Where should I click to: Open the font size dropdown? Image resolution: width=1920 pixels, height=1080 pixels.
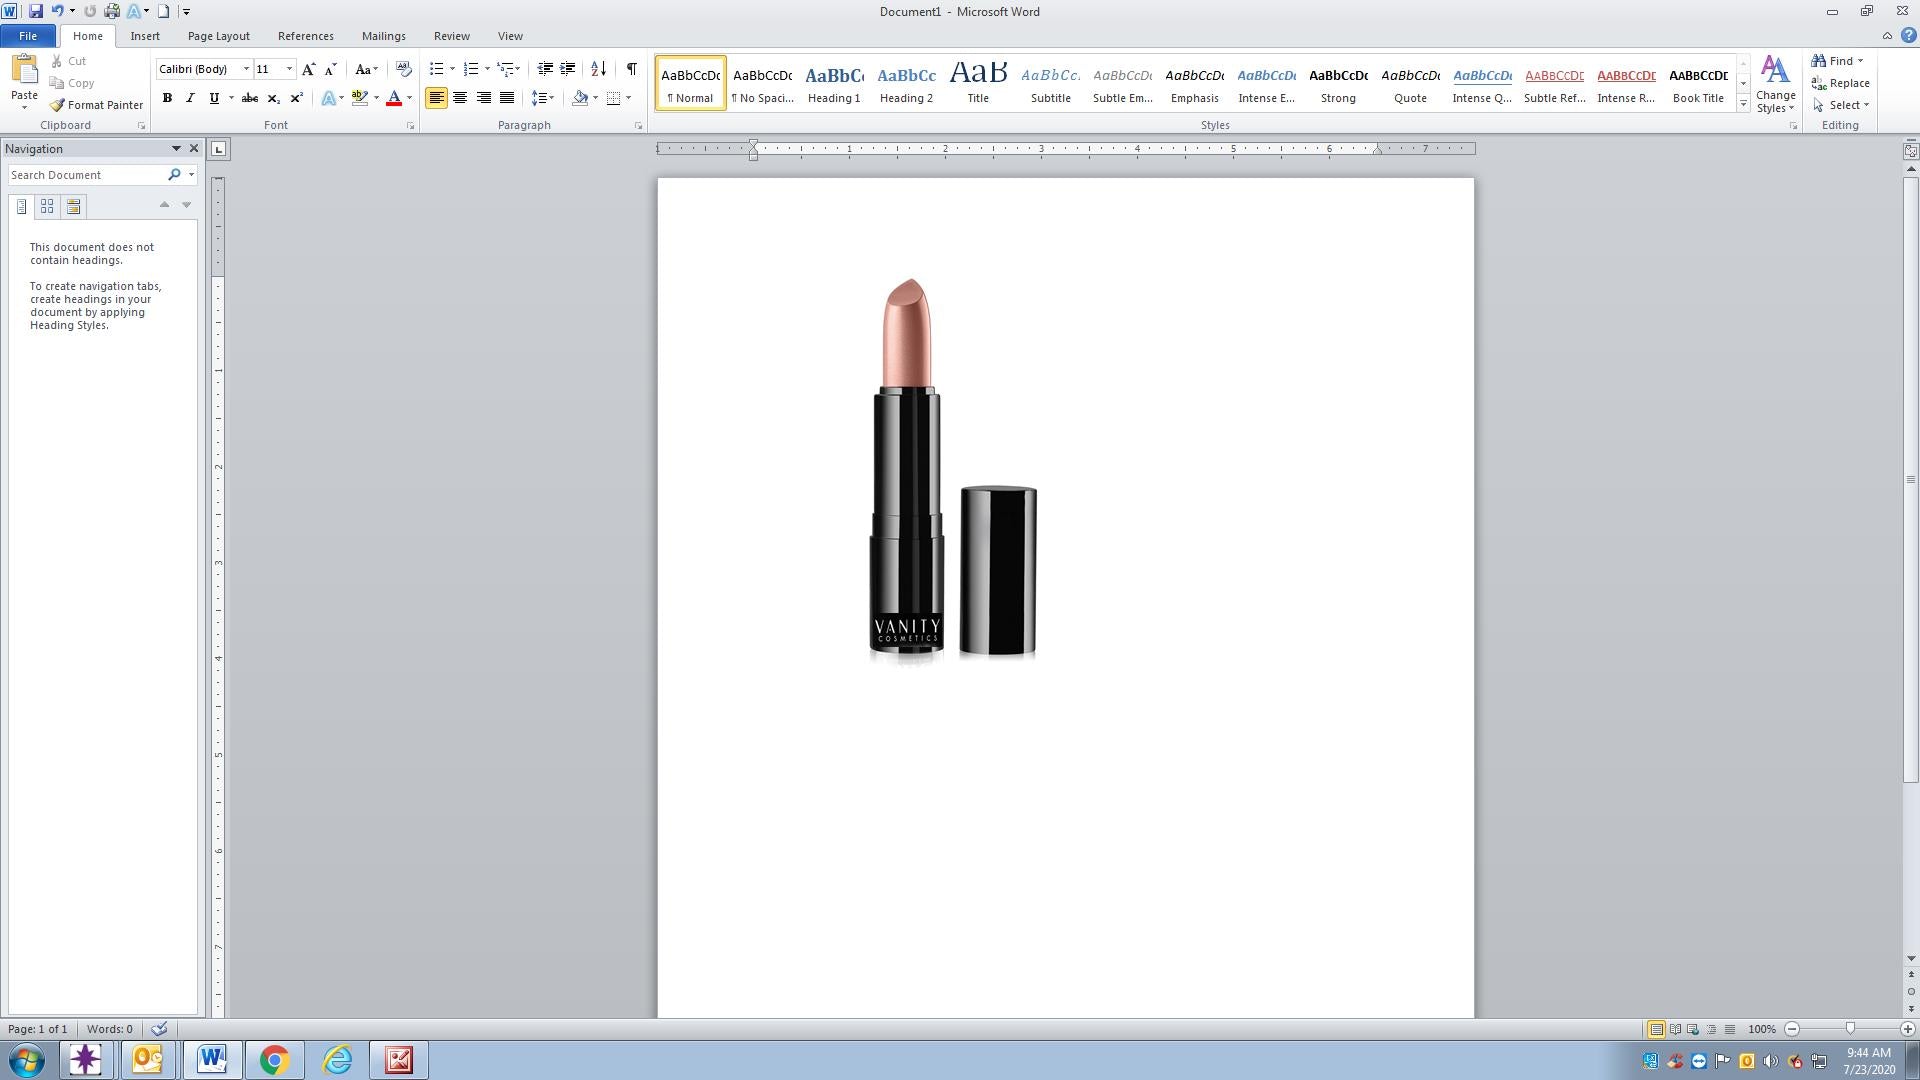coord(290,69)
